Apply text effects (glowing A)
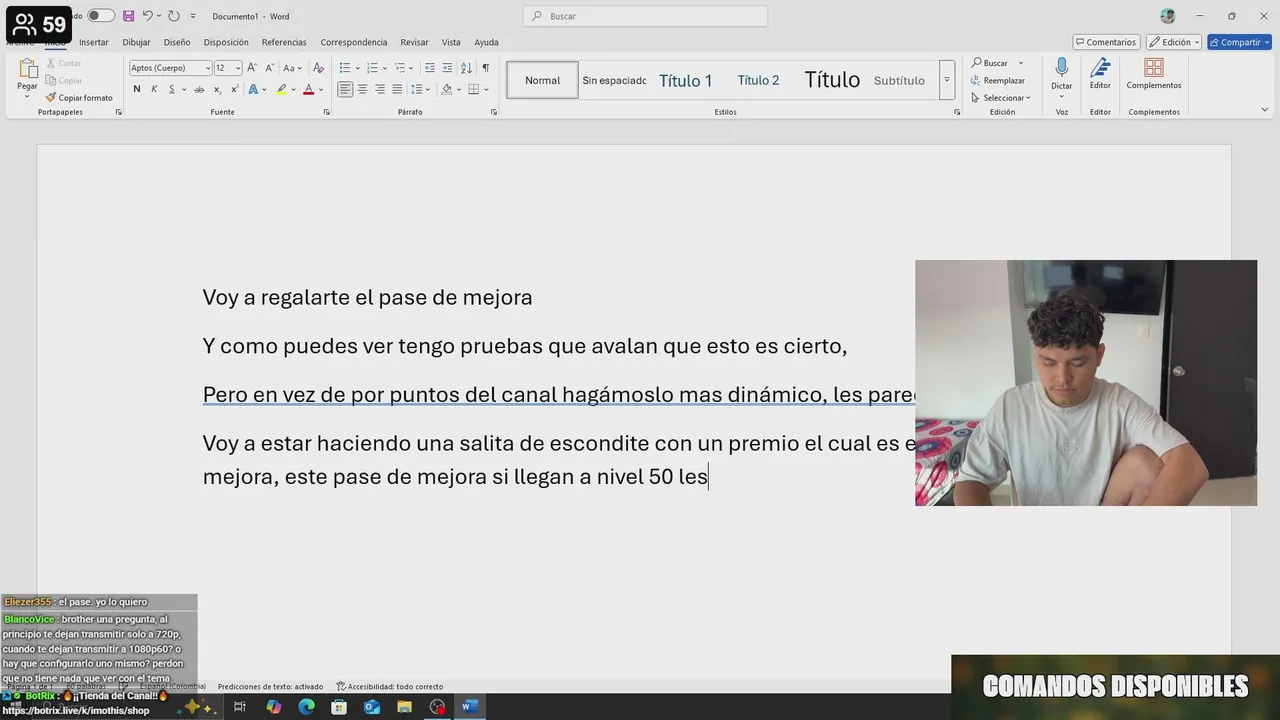Screen dimensions: 1280x720 [x=253, y=89]
